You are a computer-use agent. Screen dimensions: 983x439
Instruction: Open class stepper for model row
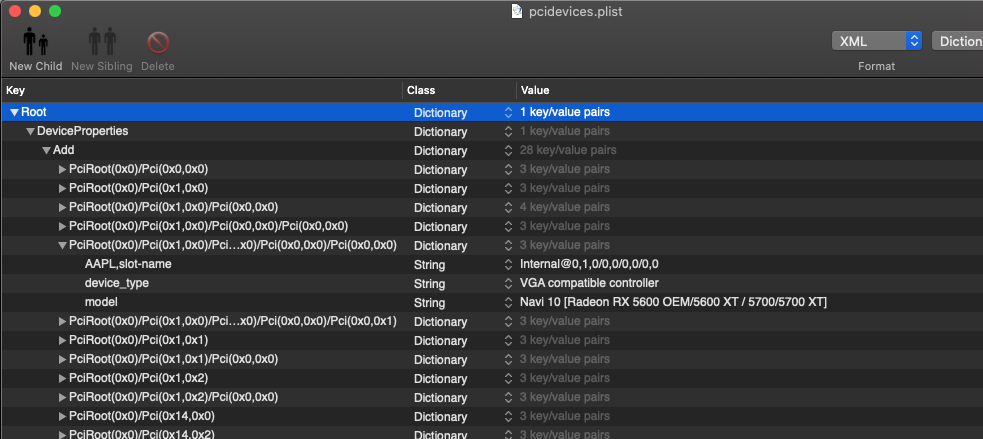click(508, 302)
